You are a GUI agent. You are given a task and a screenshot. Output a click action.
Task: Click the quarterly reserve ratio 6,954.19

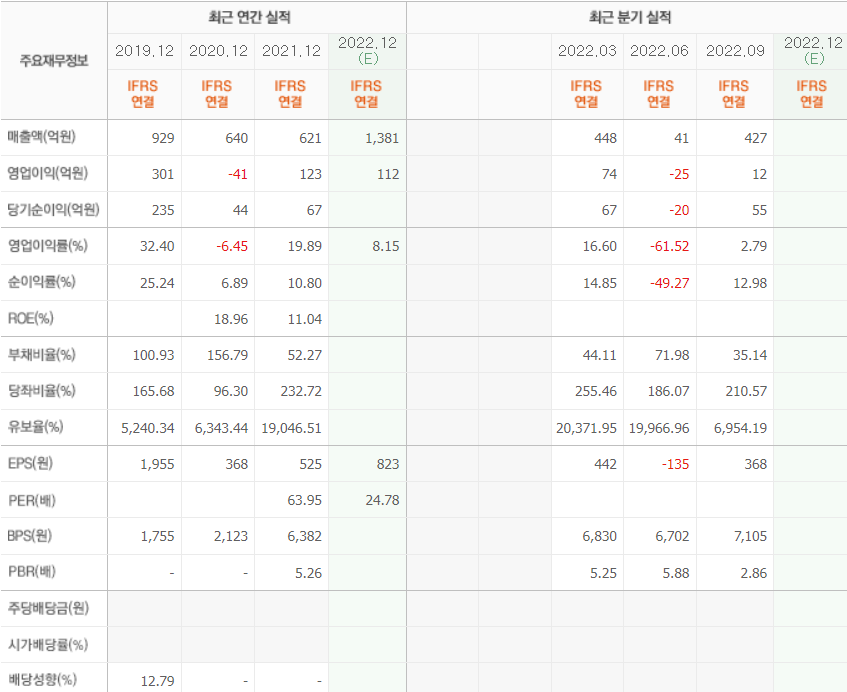click(x=740, y=428)
